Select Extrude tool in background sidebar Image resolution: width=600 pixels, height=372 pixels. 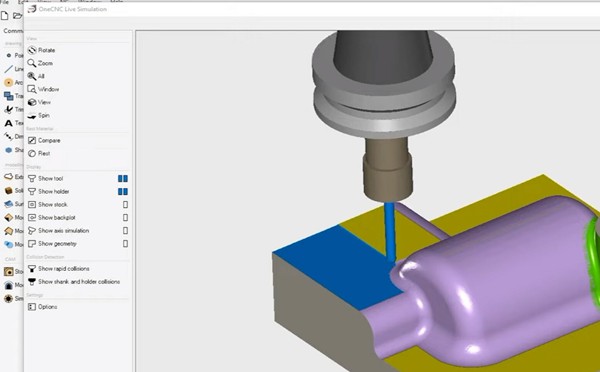tap(13, 177)
